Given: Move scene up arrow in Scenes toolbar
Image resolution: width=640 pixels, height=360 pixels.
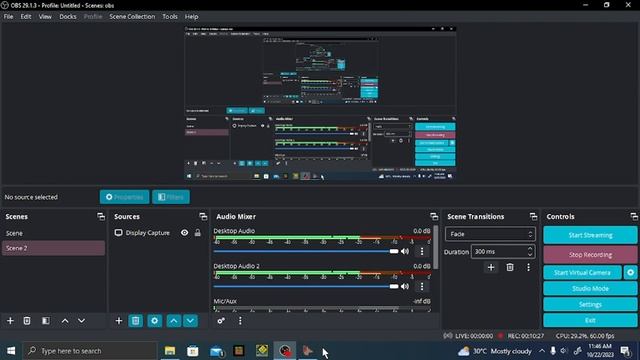Looking at the screenshot, I should [x=65, y=321].
